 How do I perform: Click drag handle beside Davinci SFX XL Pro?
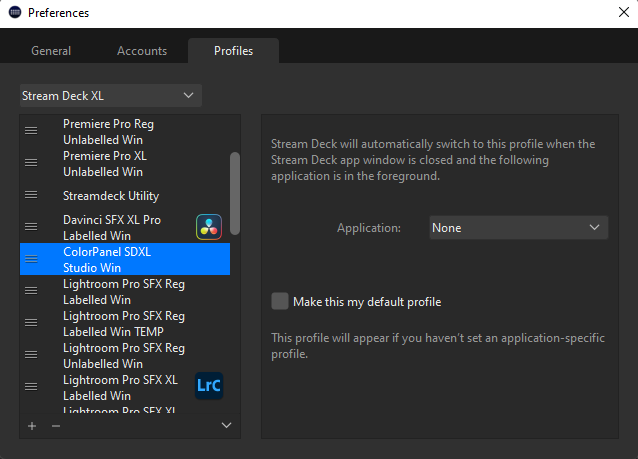pyautogui.click(x=31, y=227)
